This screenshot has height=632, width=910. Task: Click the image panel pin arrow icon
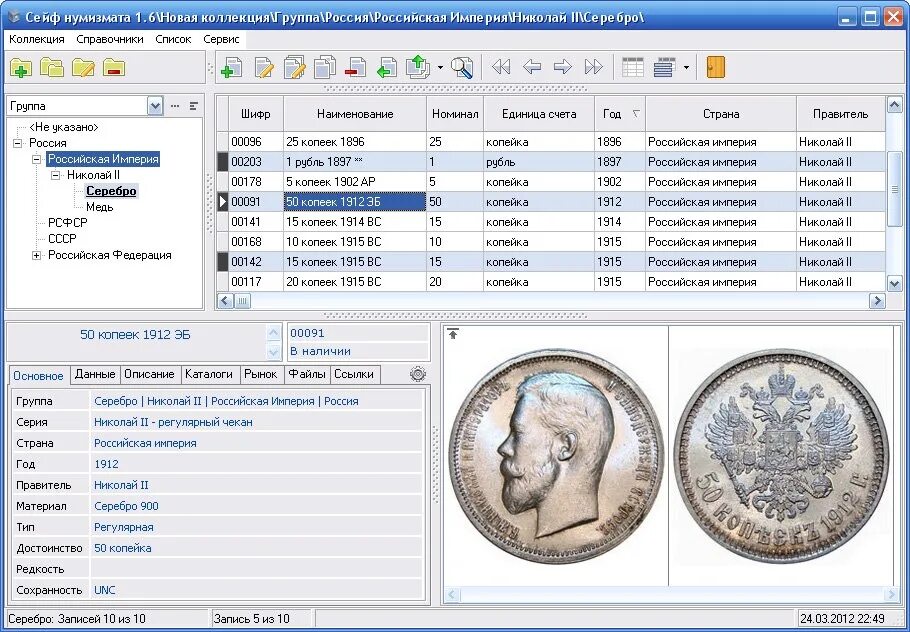[453, 334]
